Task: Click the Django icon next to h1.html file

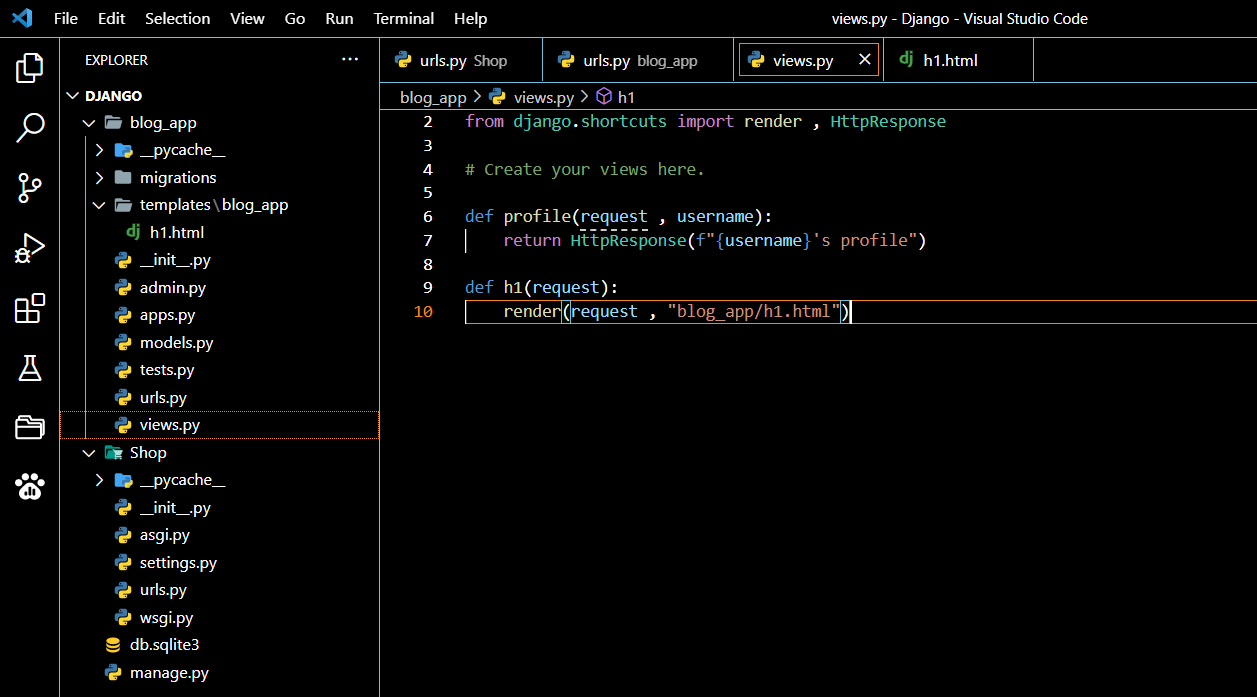Action: [133, 232]
